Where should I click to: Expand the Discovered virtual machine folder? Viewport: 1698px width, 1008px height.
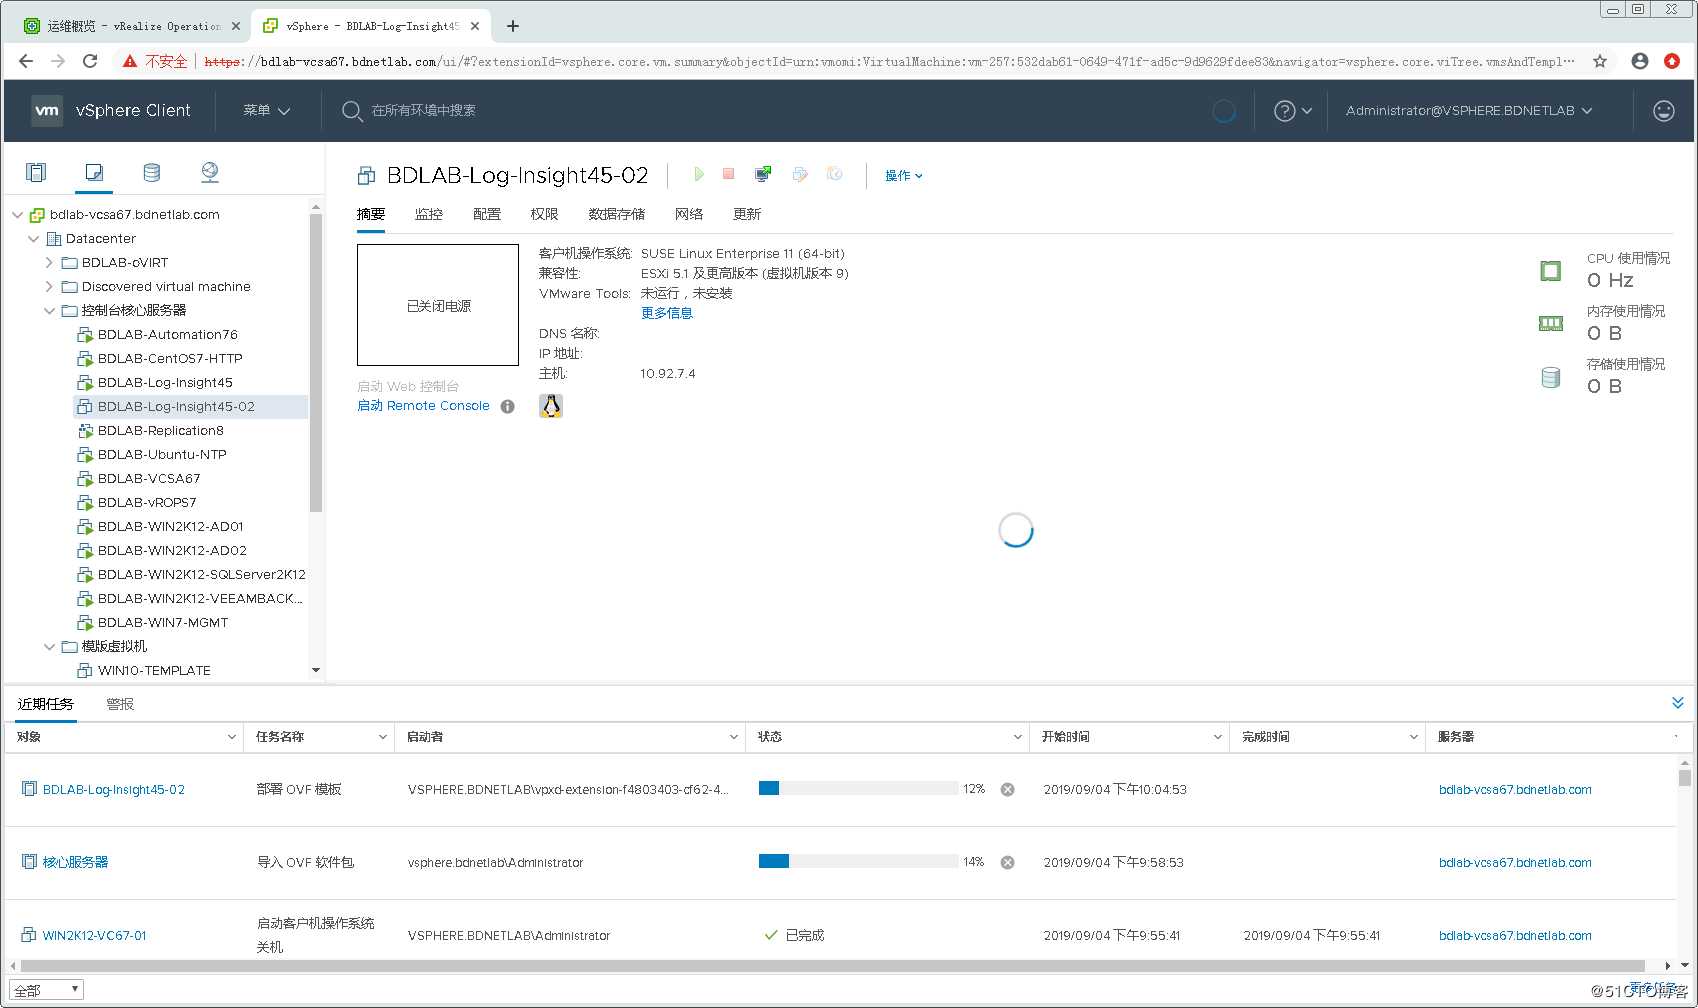pyautogui.click(x=50, y=287)
